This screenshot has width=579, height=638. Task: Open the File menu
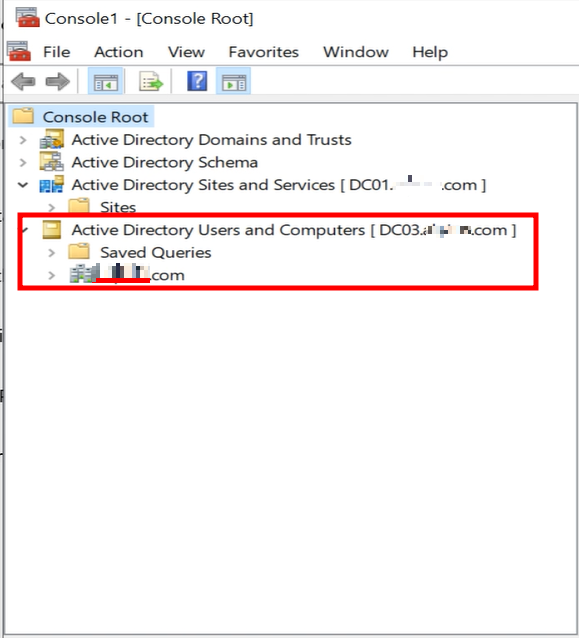pos(57,52)
